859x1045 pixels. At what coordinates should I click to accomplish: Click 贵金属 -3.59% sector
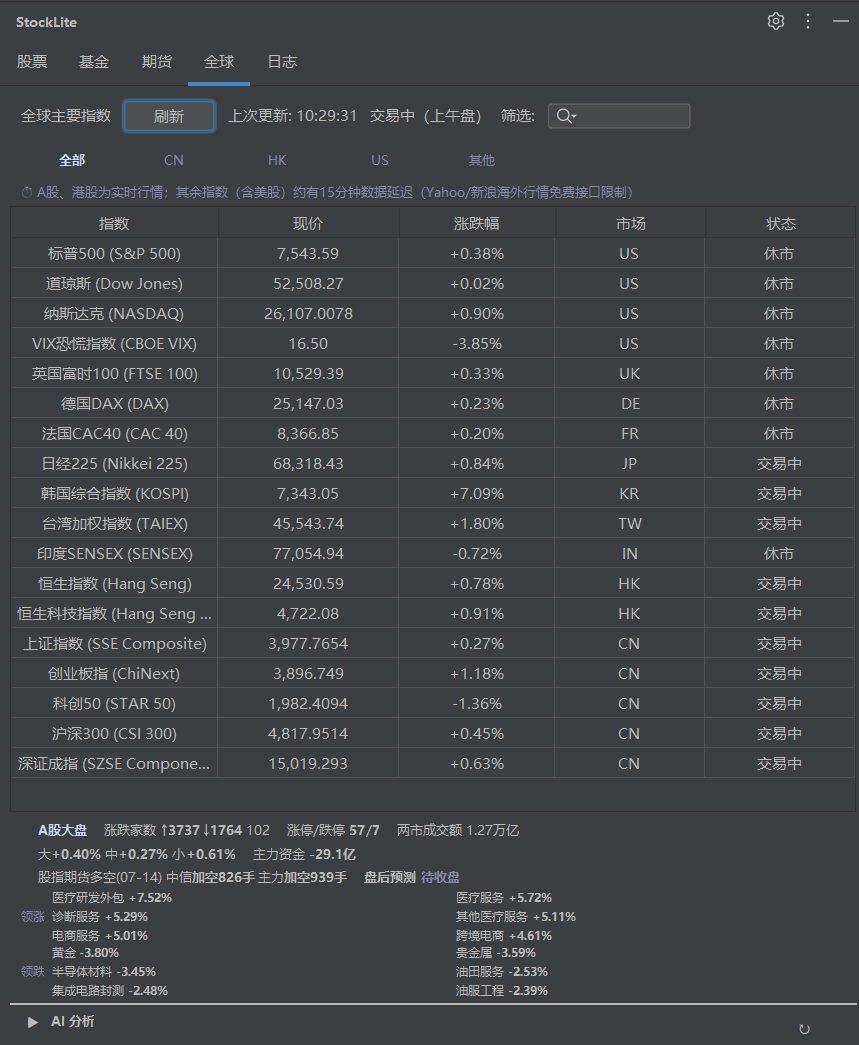point(496,953)
